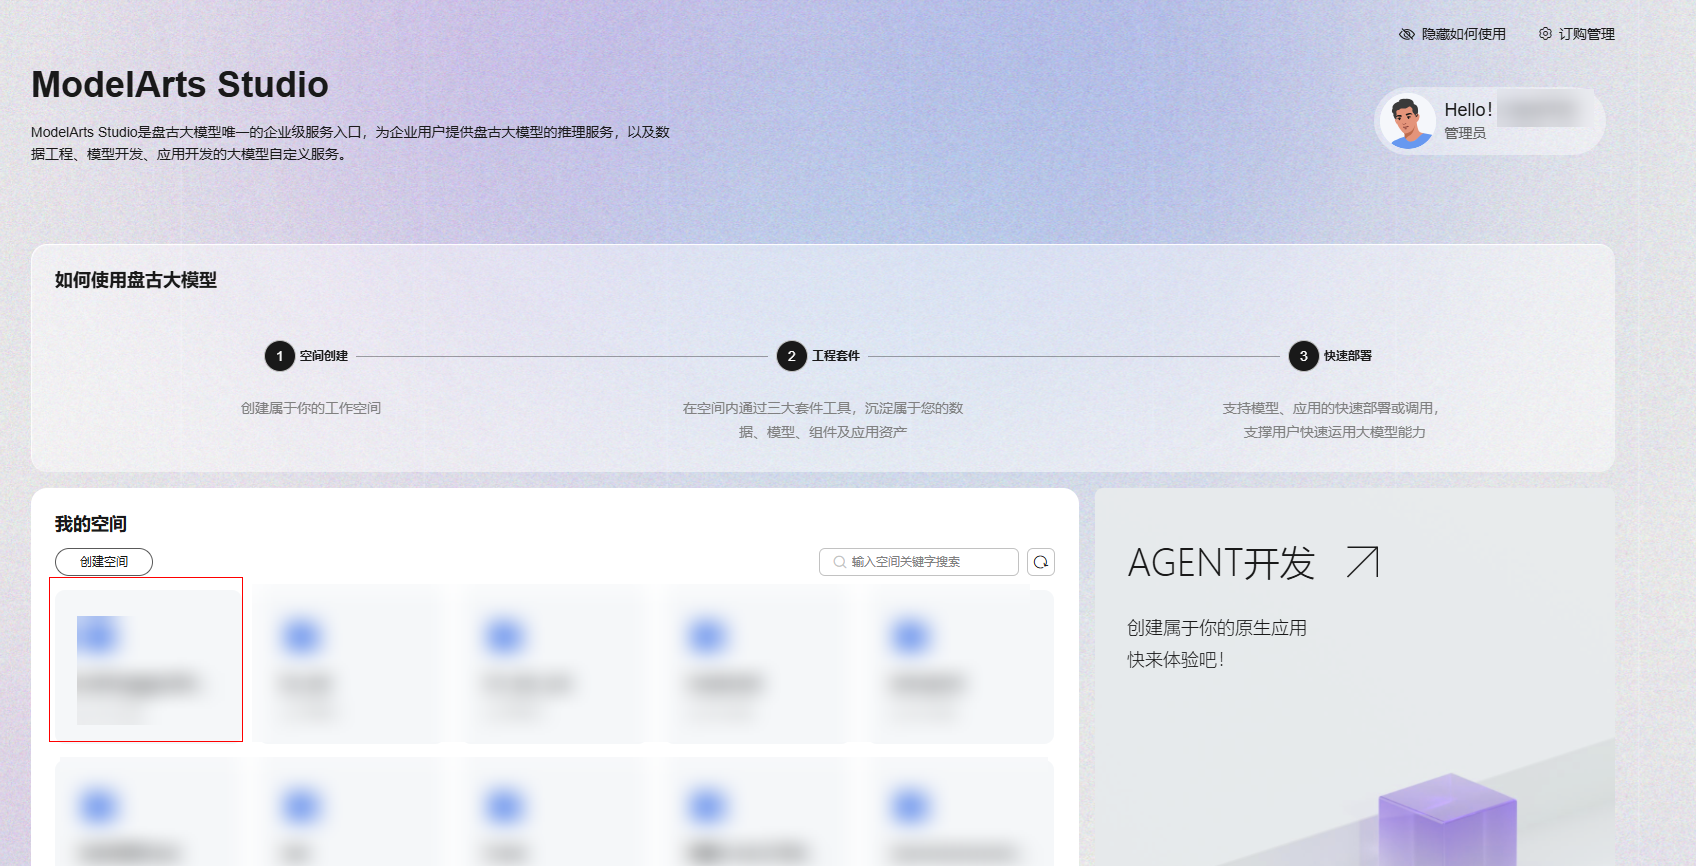
Task: Select step 1 空间创建
Action: point(306,356)
